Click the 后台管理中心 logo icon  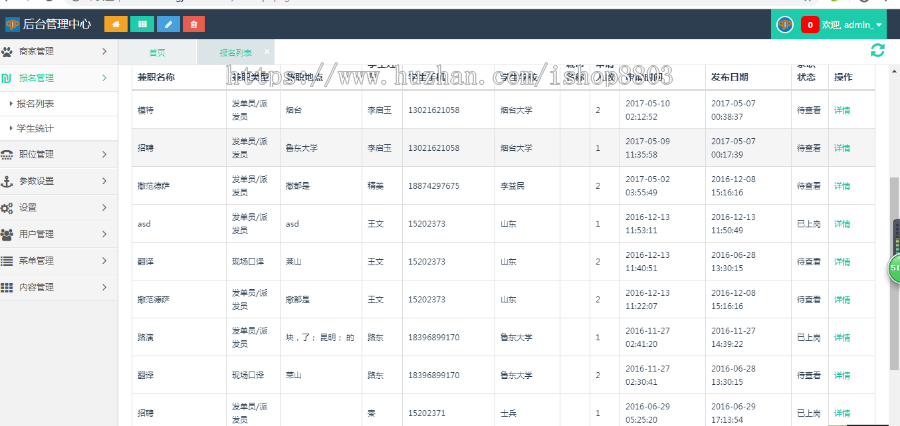(x=12, y=24)
